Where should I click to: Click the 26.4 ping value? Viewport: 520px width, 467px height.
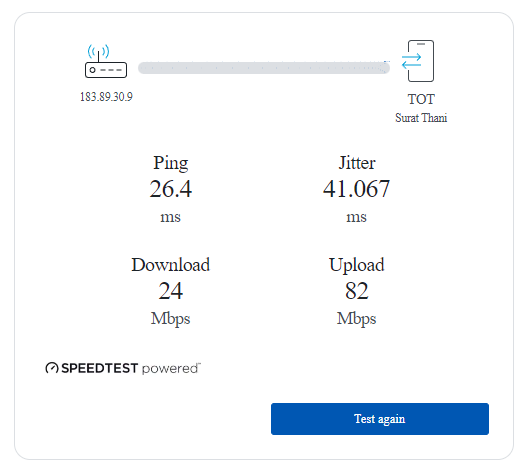(170, 189)
